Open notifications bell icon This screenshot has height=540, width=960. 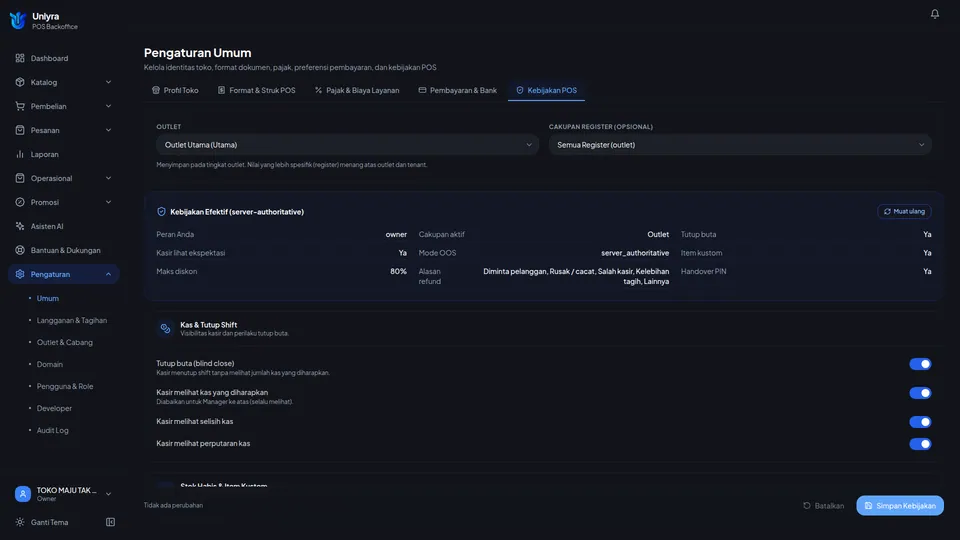point(934,13)
